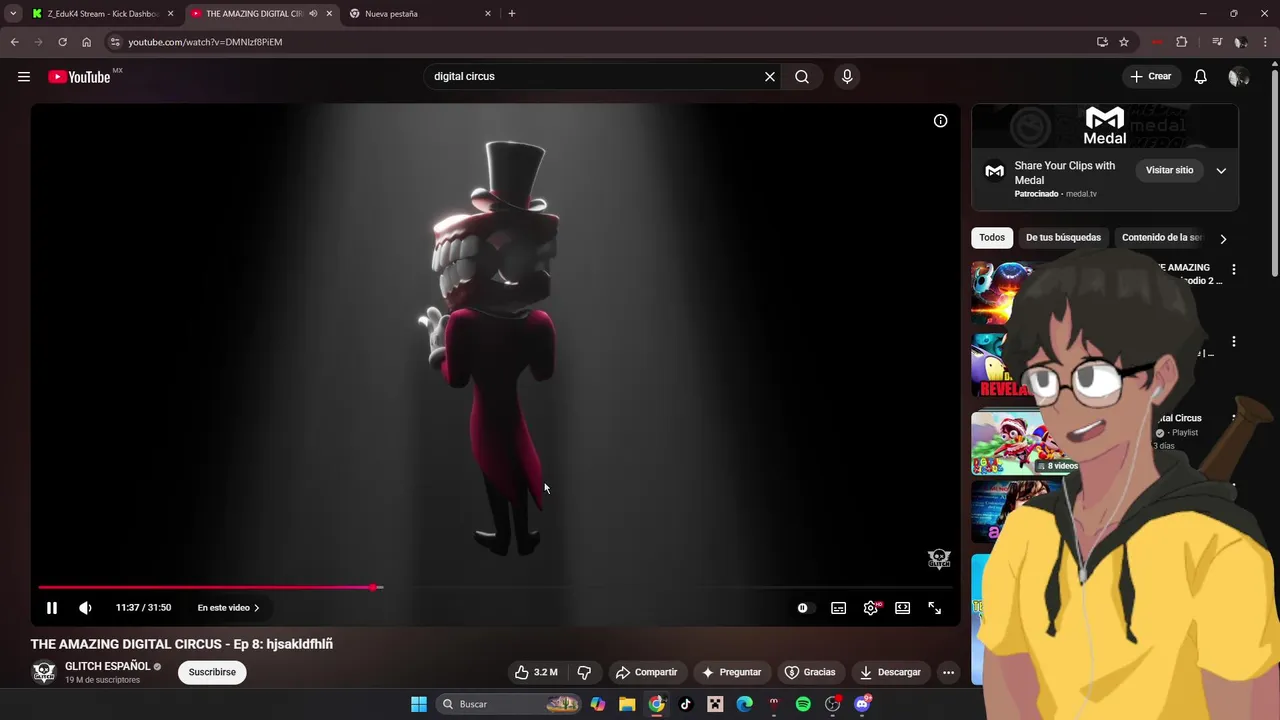1280x720 pixels.
Task: Open Chrome home page button
Action: 86,42
